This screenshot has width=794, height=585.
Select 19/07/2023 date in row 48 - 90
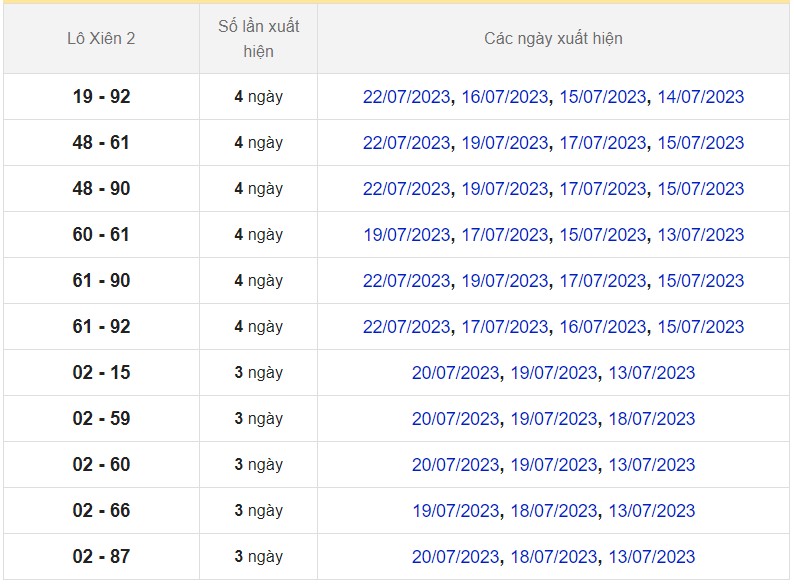coord(504,189)
